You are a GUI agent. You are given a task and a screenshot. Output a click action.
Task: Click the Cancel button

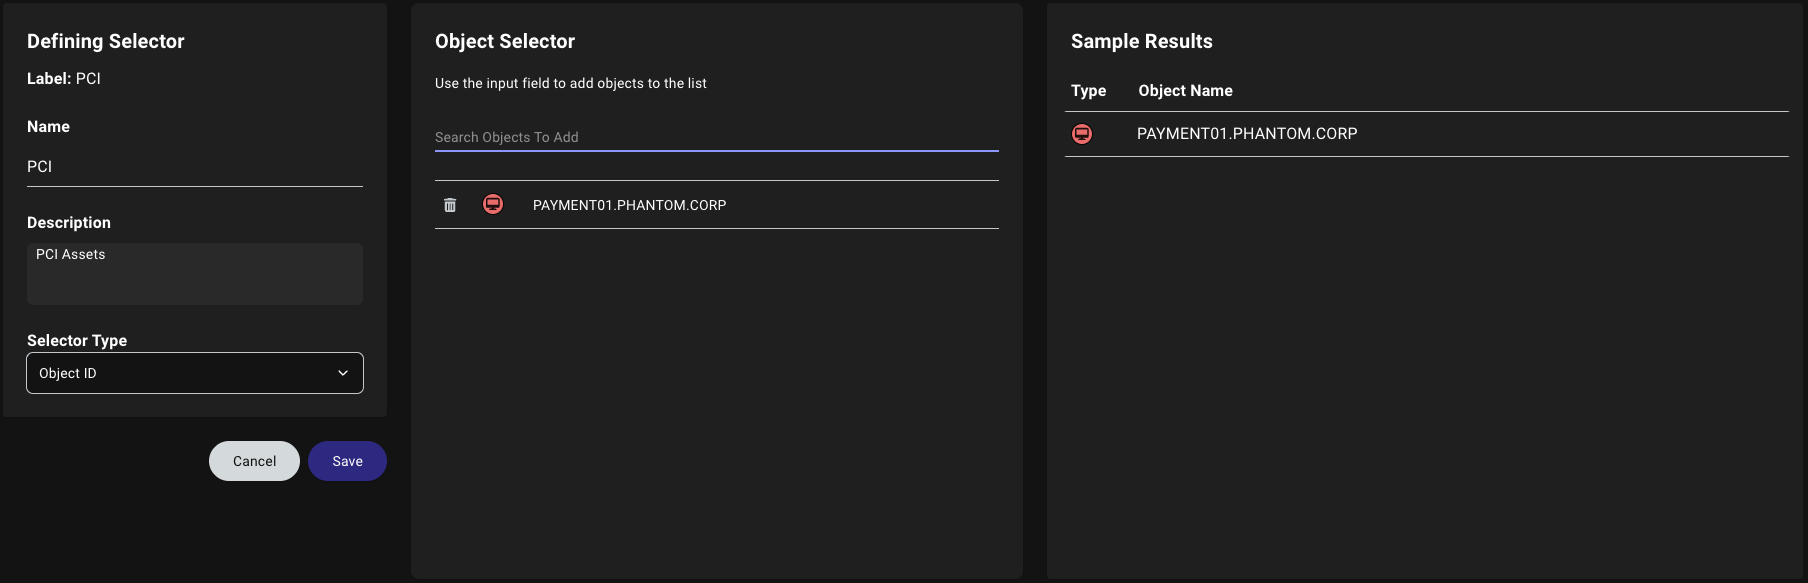254,460
